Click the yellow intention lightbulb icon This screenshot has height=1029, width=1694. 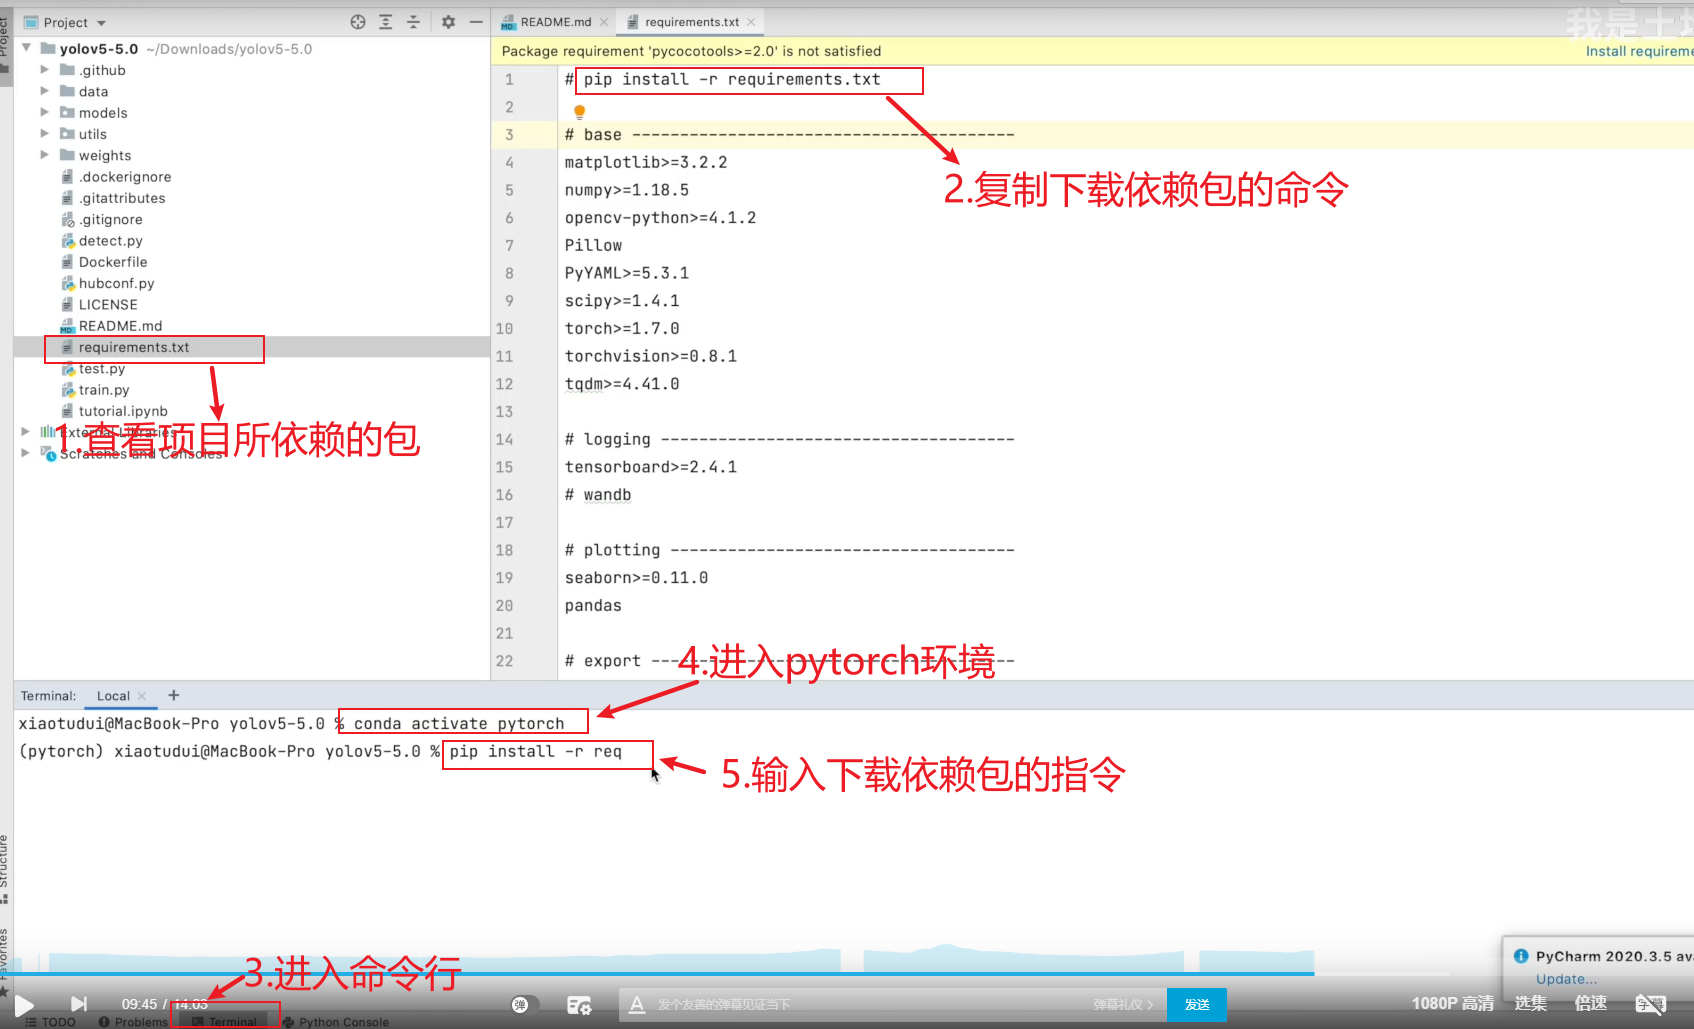pos(579,112)
